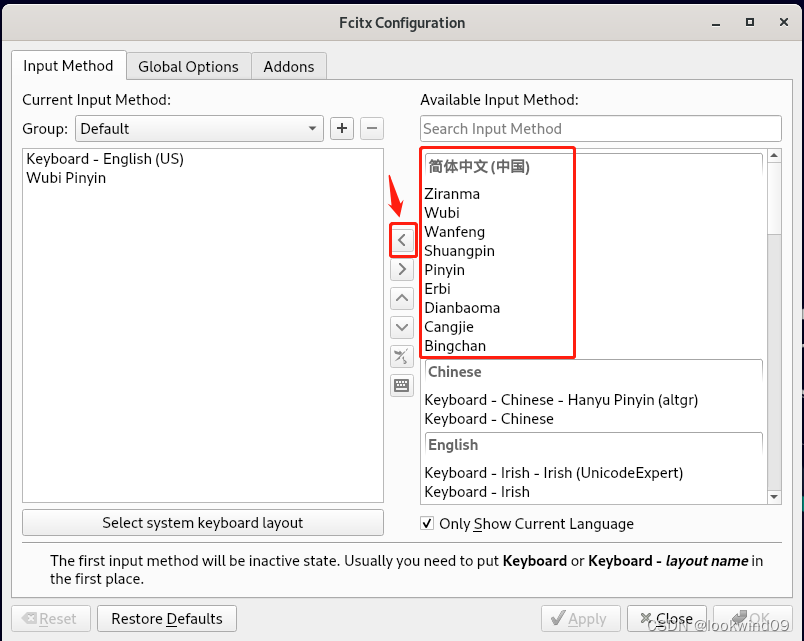
Task: Click the scrollbar down arrow of available list
Action: tap(774, 496)
